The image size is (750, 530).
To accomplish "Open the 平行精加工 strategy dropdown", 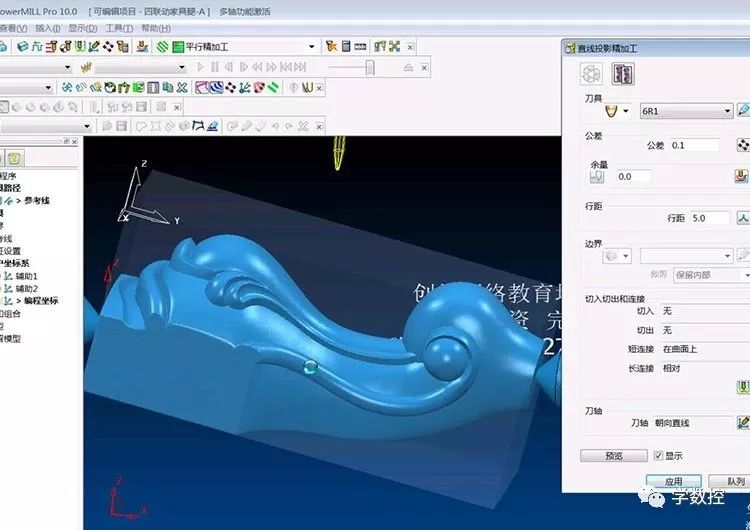I will [x=311, y=46].
